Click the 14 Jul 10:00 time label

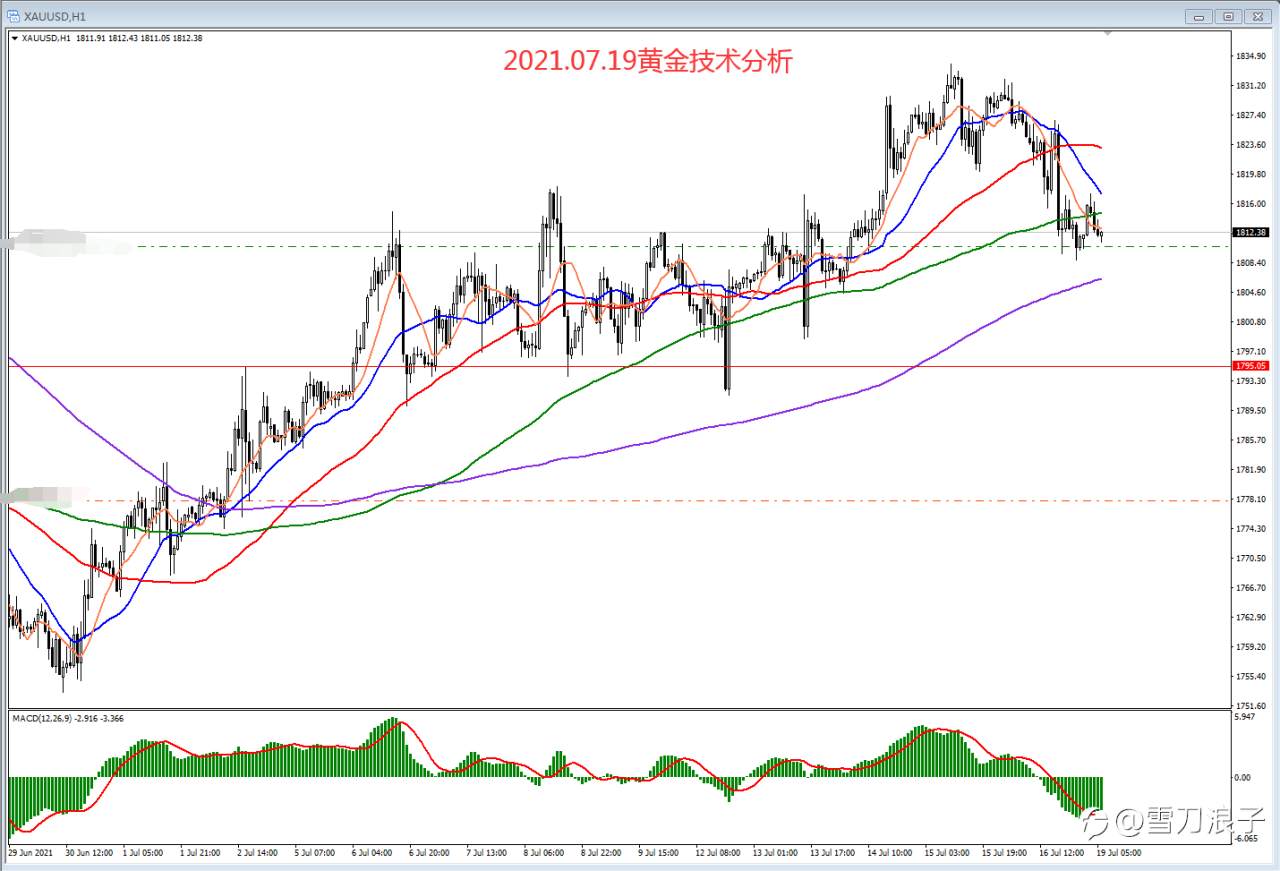[x=889, y=853]
